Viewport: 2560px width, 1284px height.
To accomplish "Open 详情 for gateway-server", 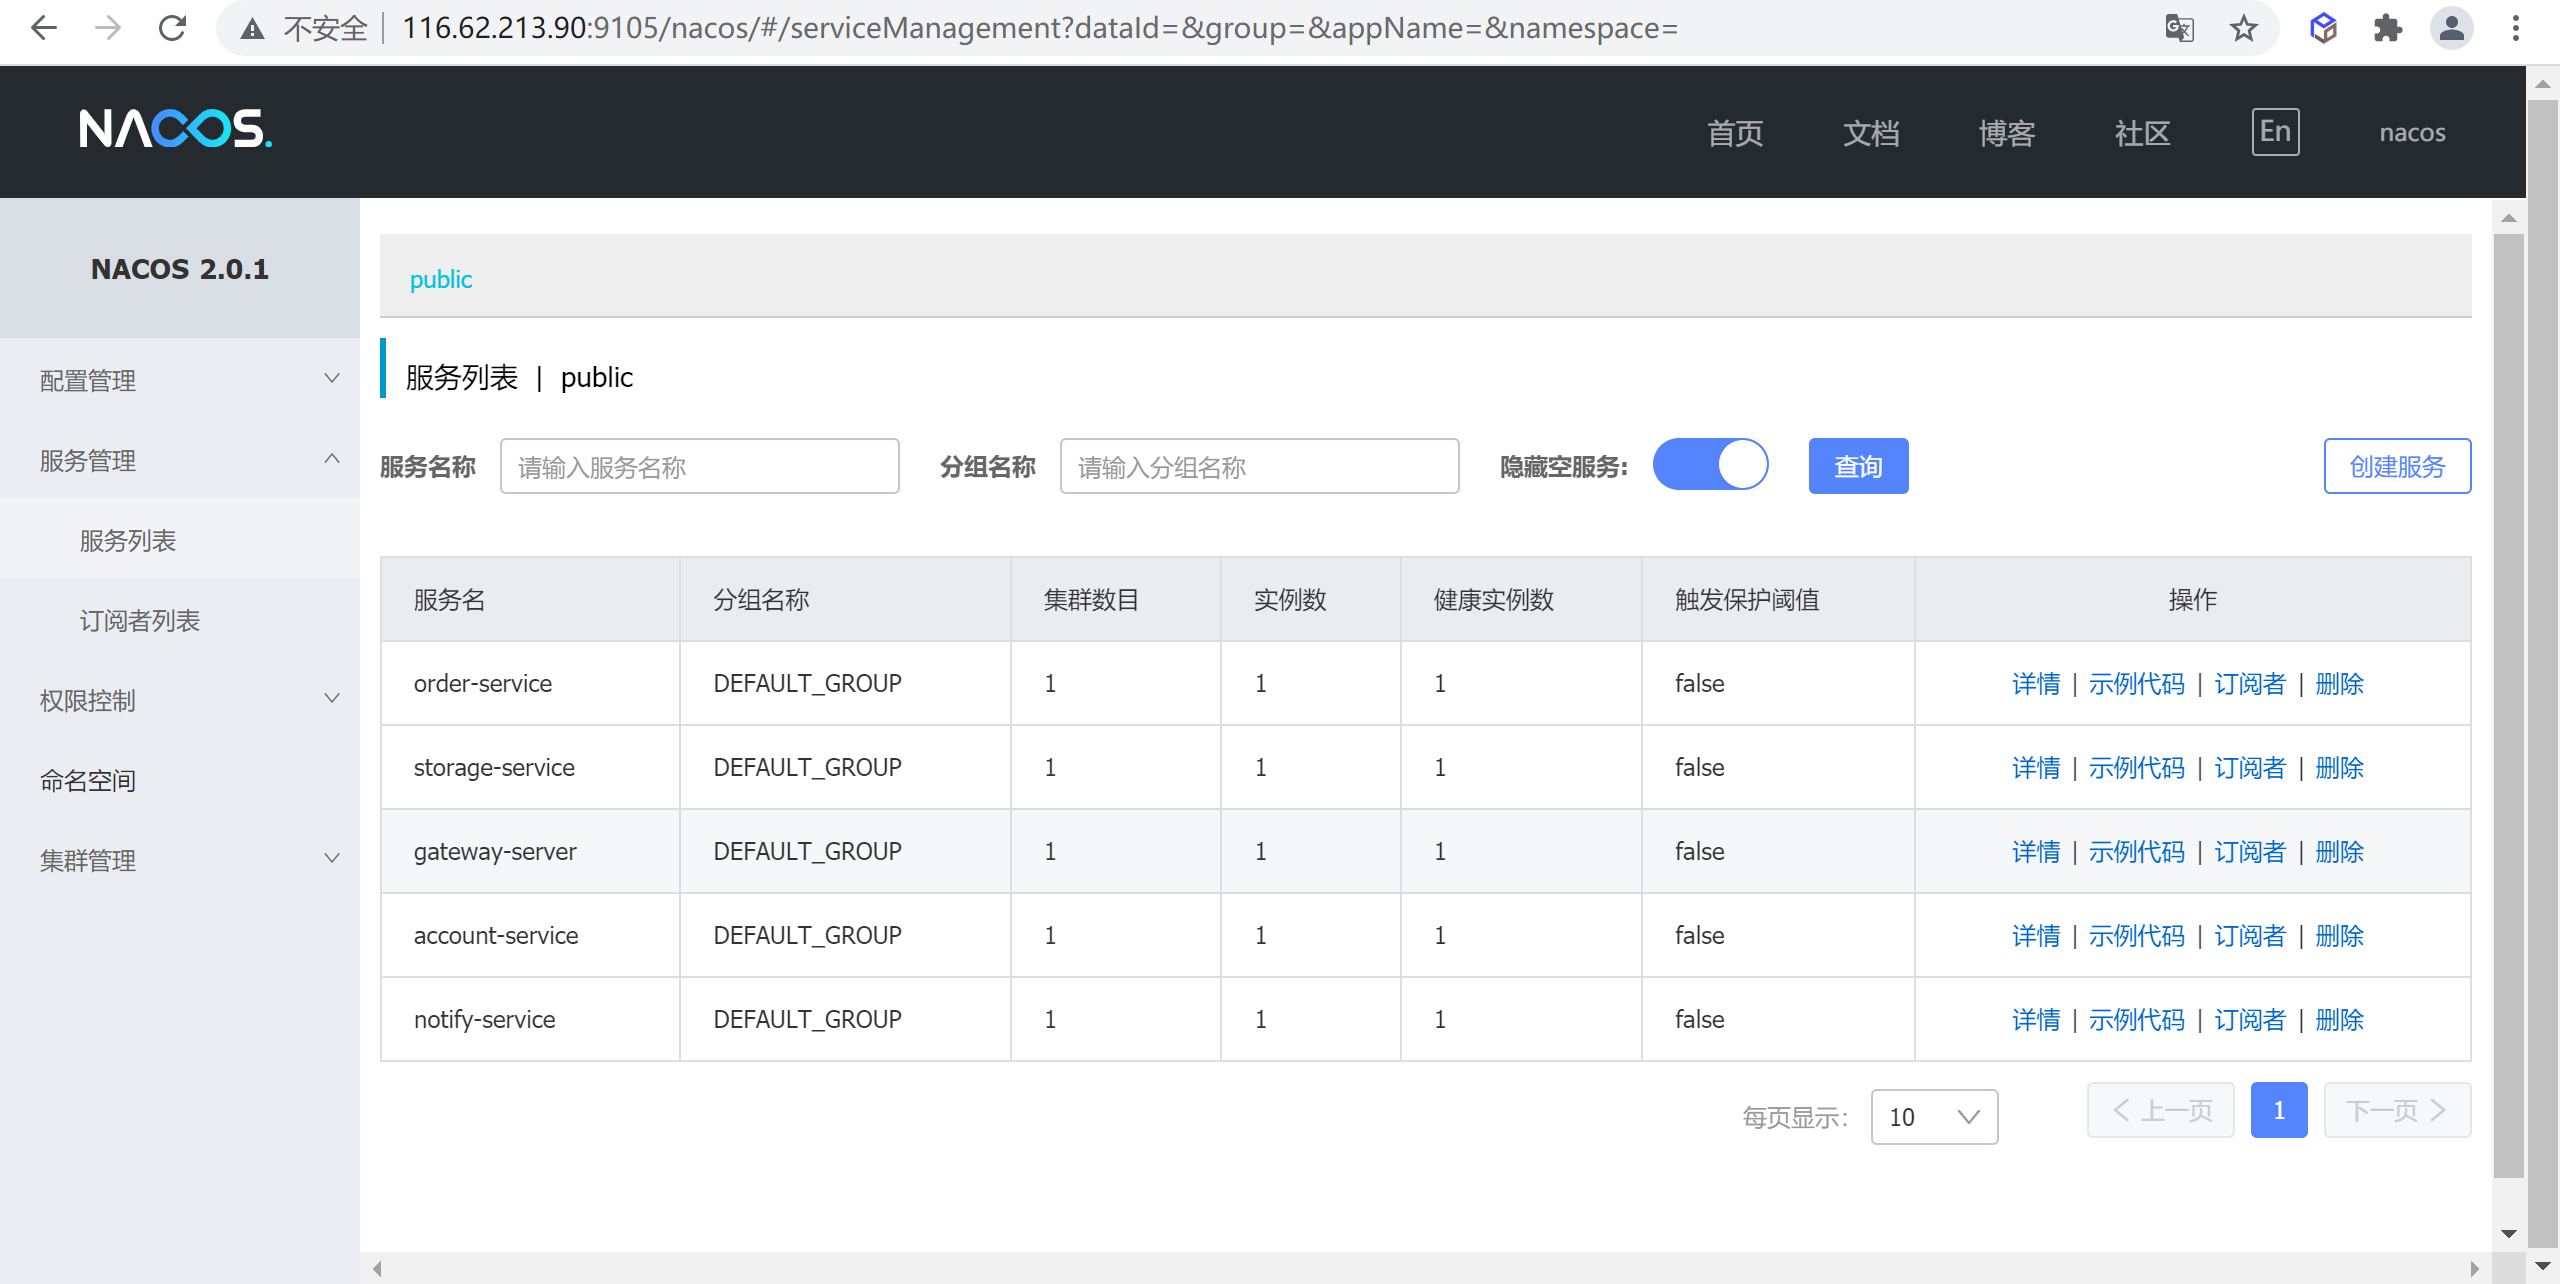I will 2036,852.
